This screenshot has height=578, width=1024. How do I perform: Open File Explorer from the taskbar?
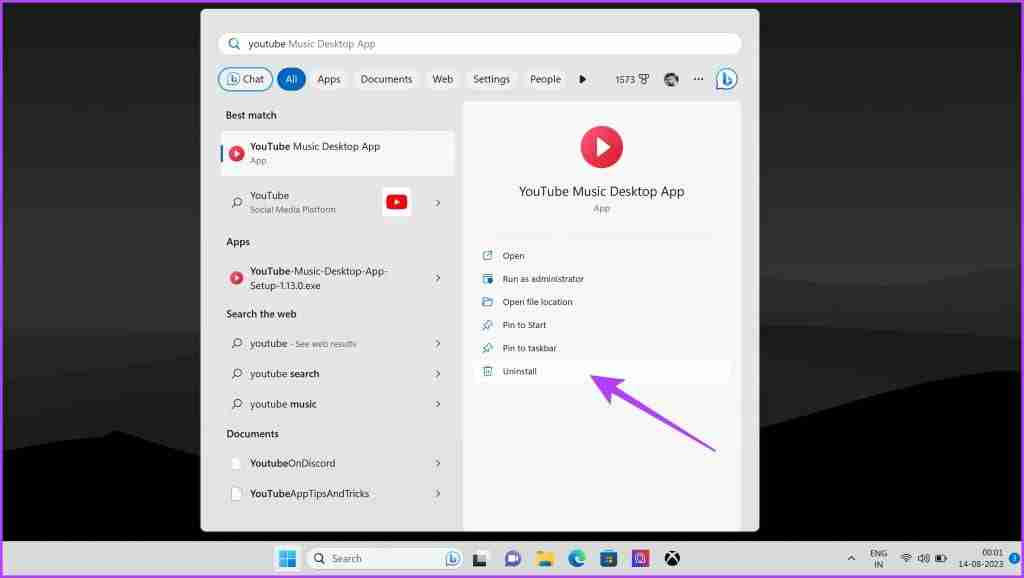[x=545, y=558]
